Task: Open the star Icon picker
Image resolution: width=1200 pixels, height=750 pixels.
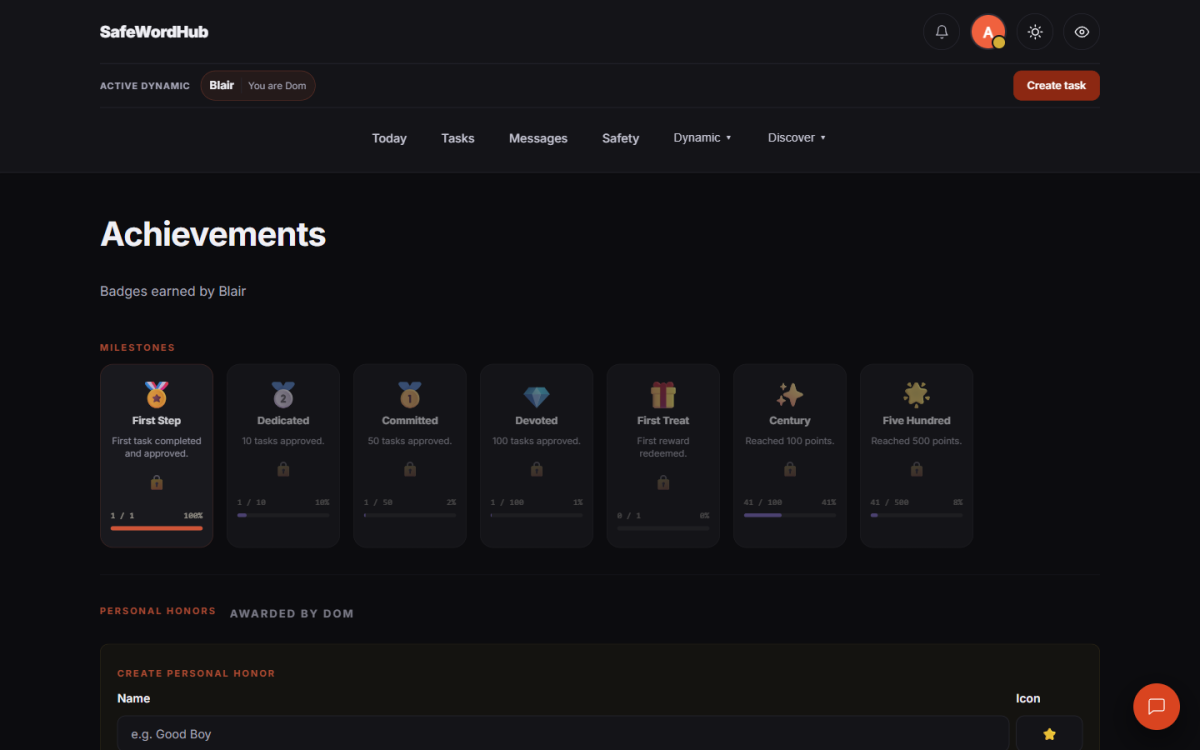Action: 1049,733
